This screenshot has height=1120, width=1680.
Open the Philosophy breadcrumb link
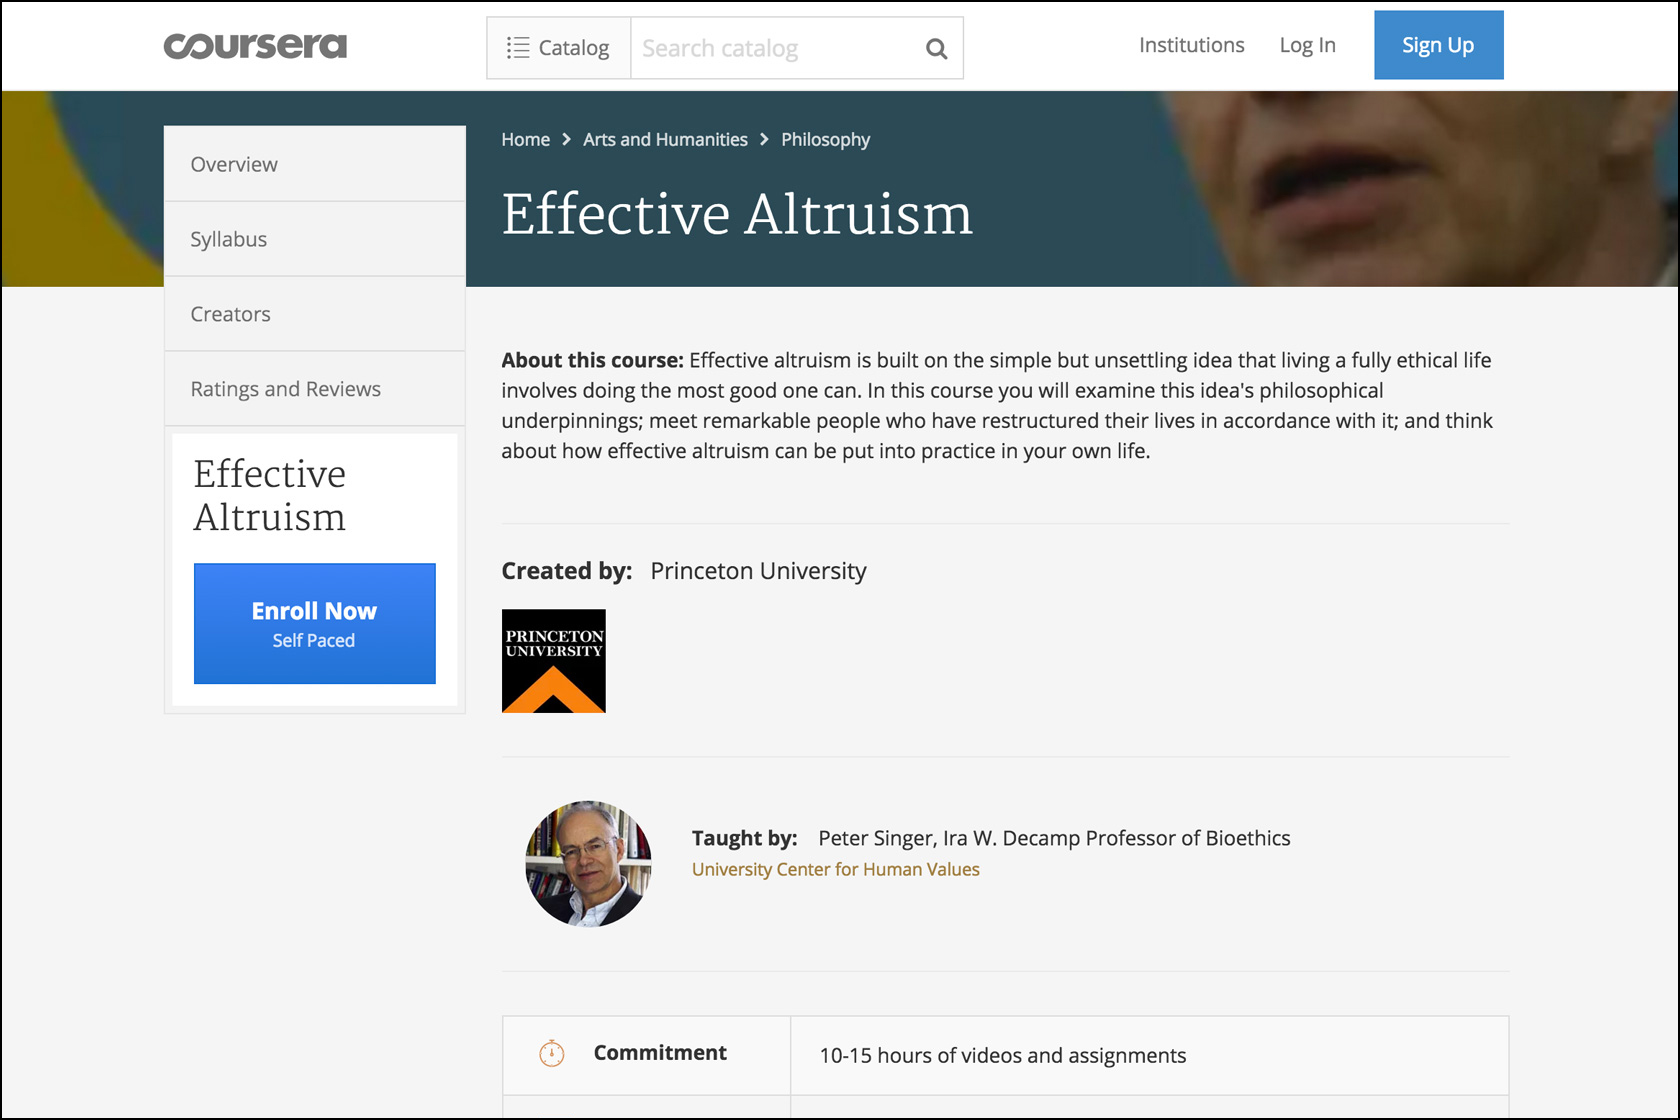coord(826,140)
